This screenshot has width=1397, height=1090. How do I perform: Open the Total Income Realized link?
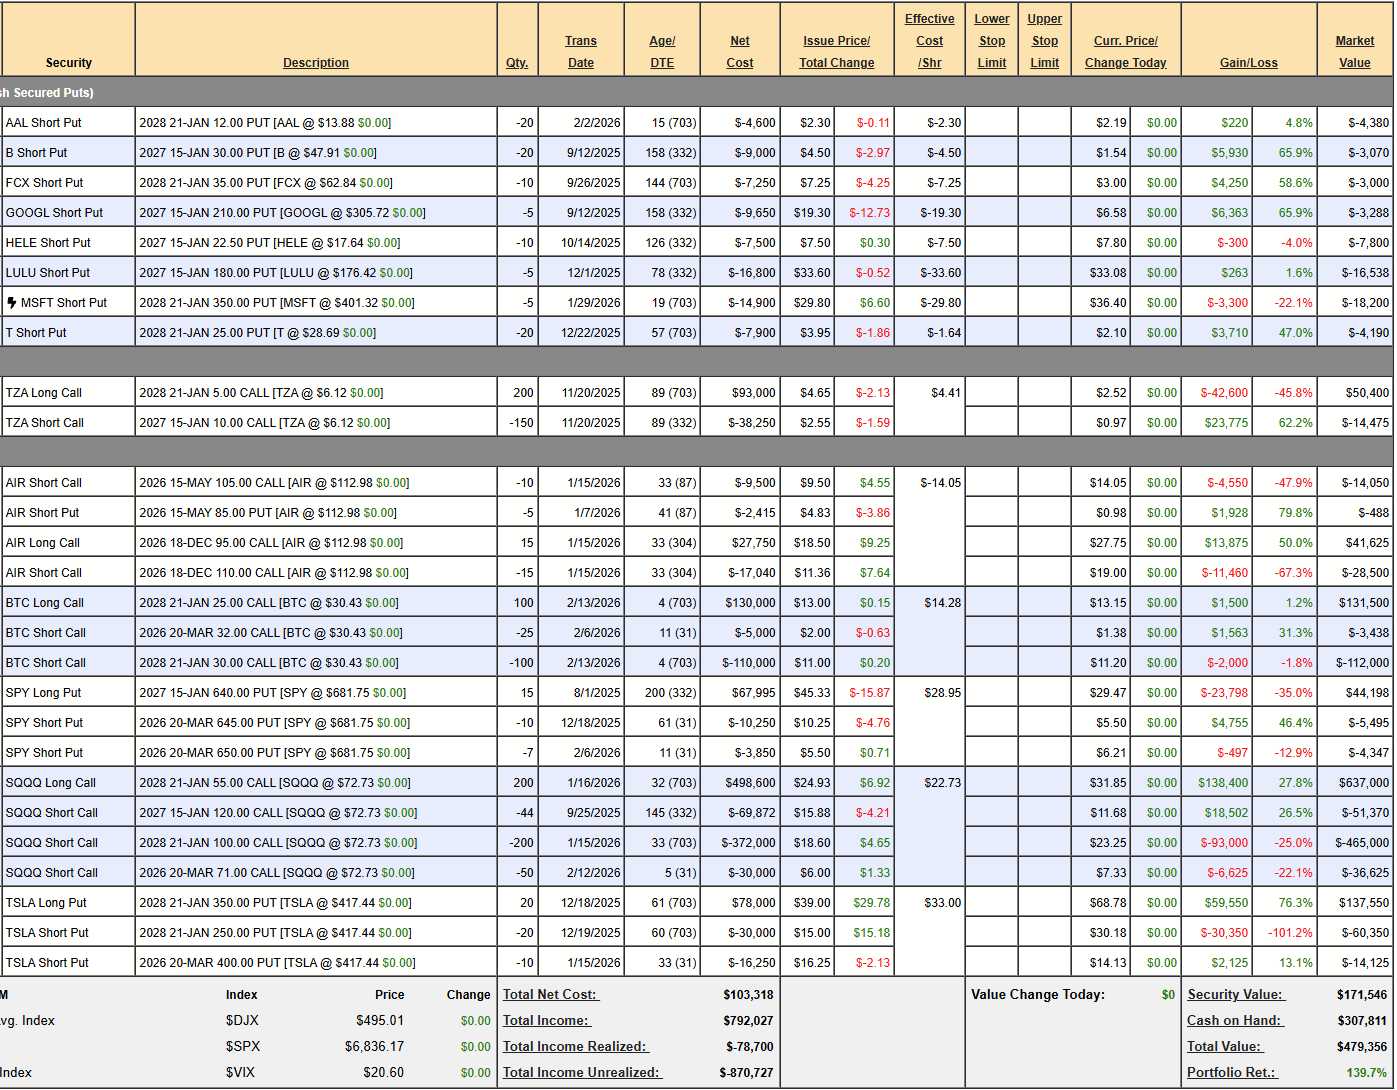pyautogui.click(x=575, y=1047)
